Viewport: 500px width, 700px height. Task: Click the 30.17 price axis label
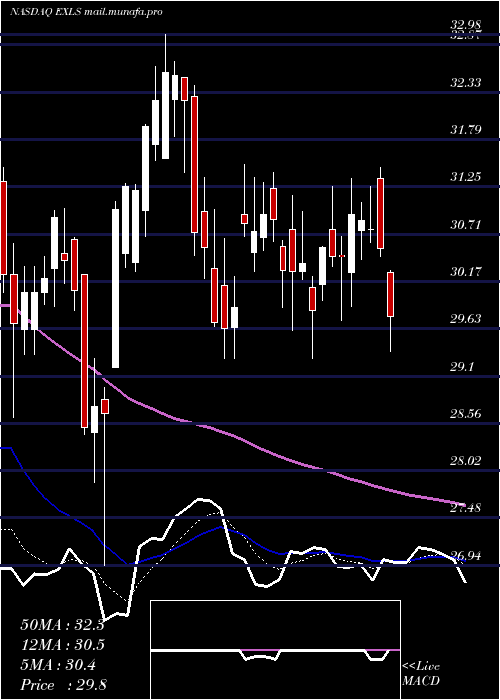(466, 271)
